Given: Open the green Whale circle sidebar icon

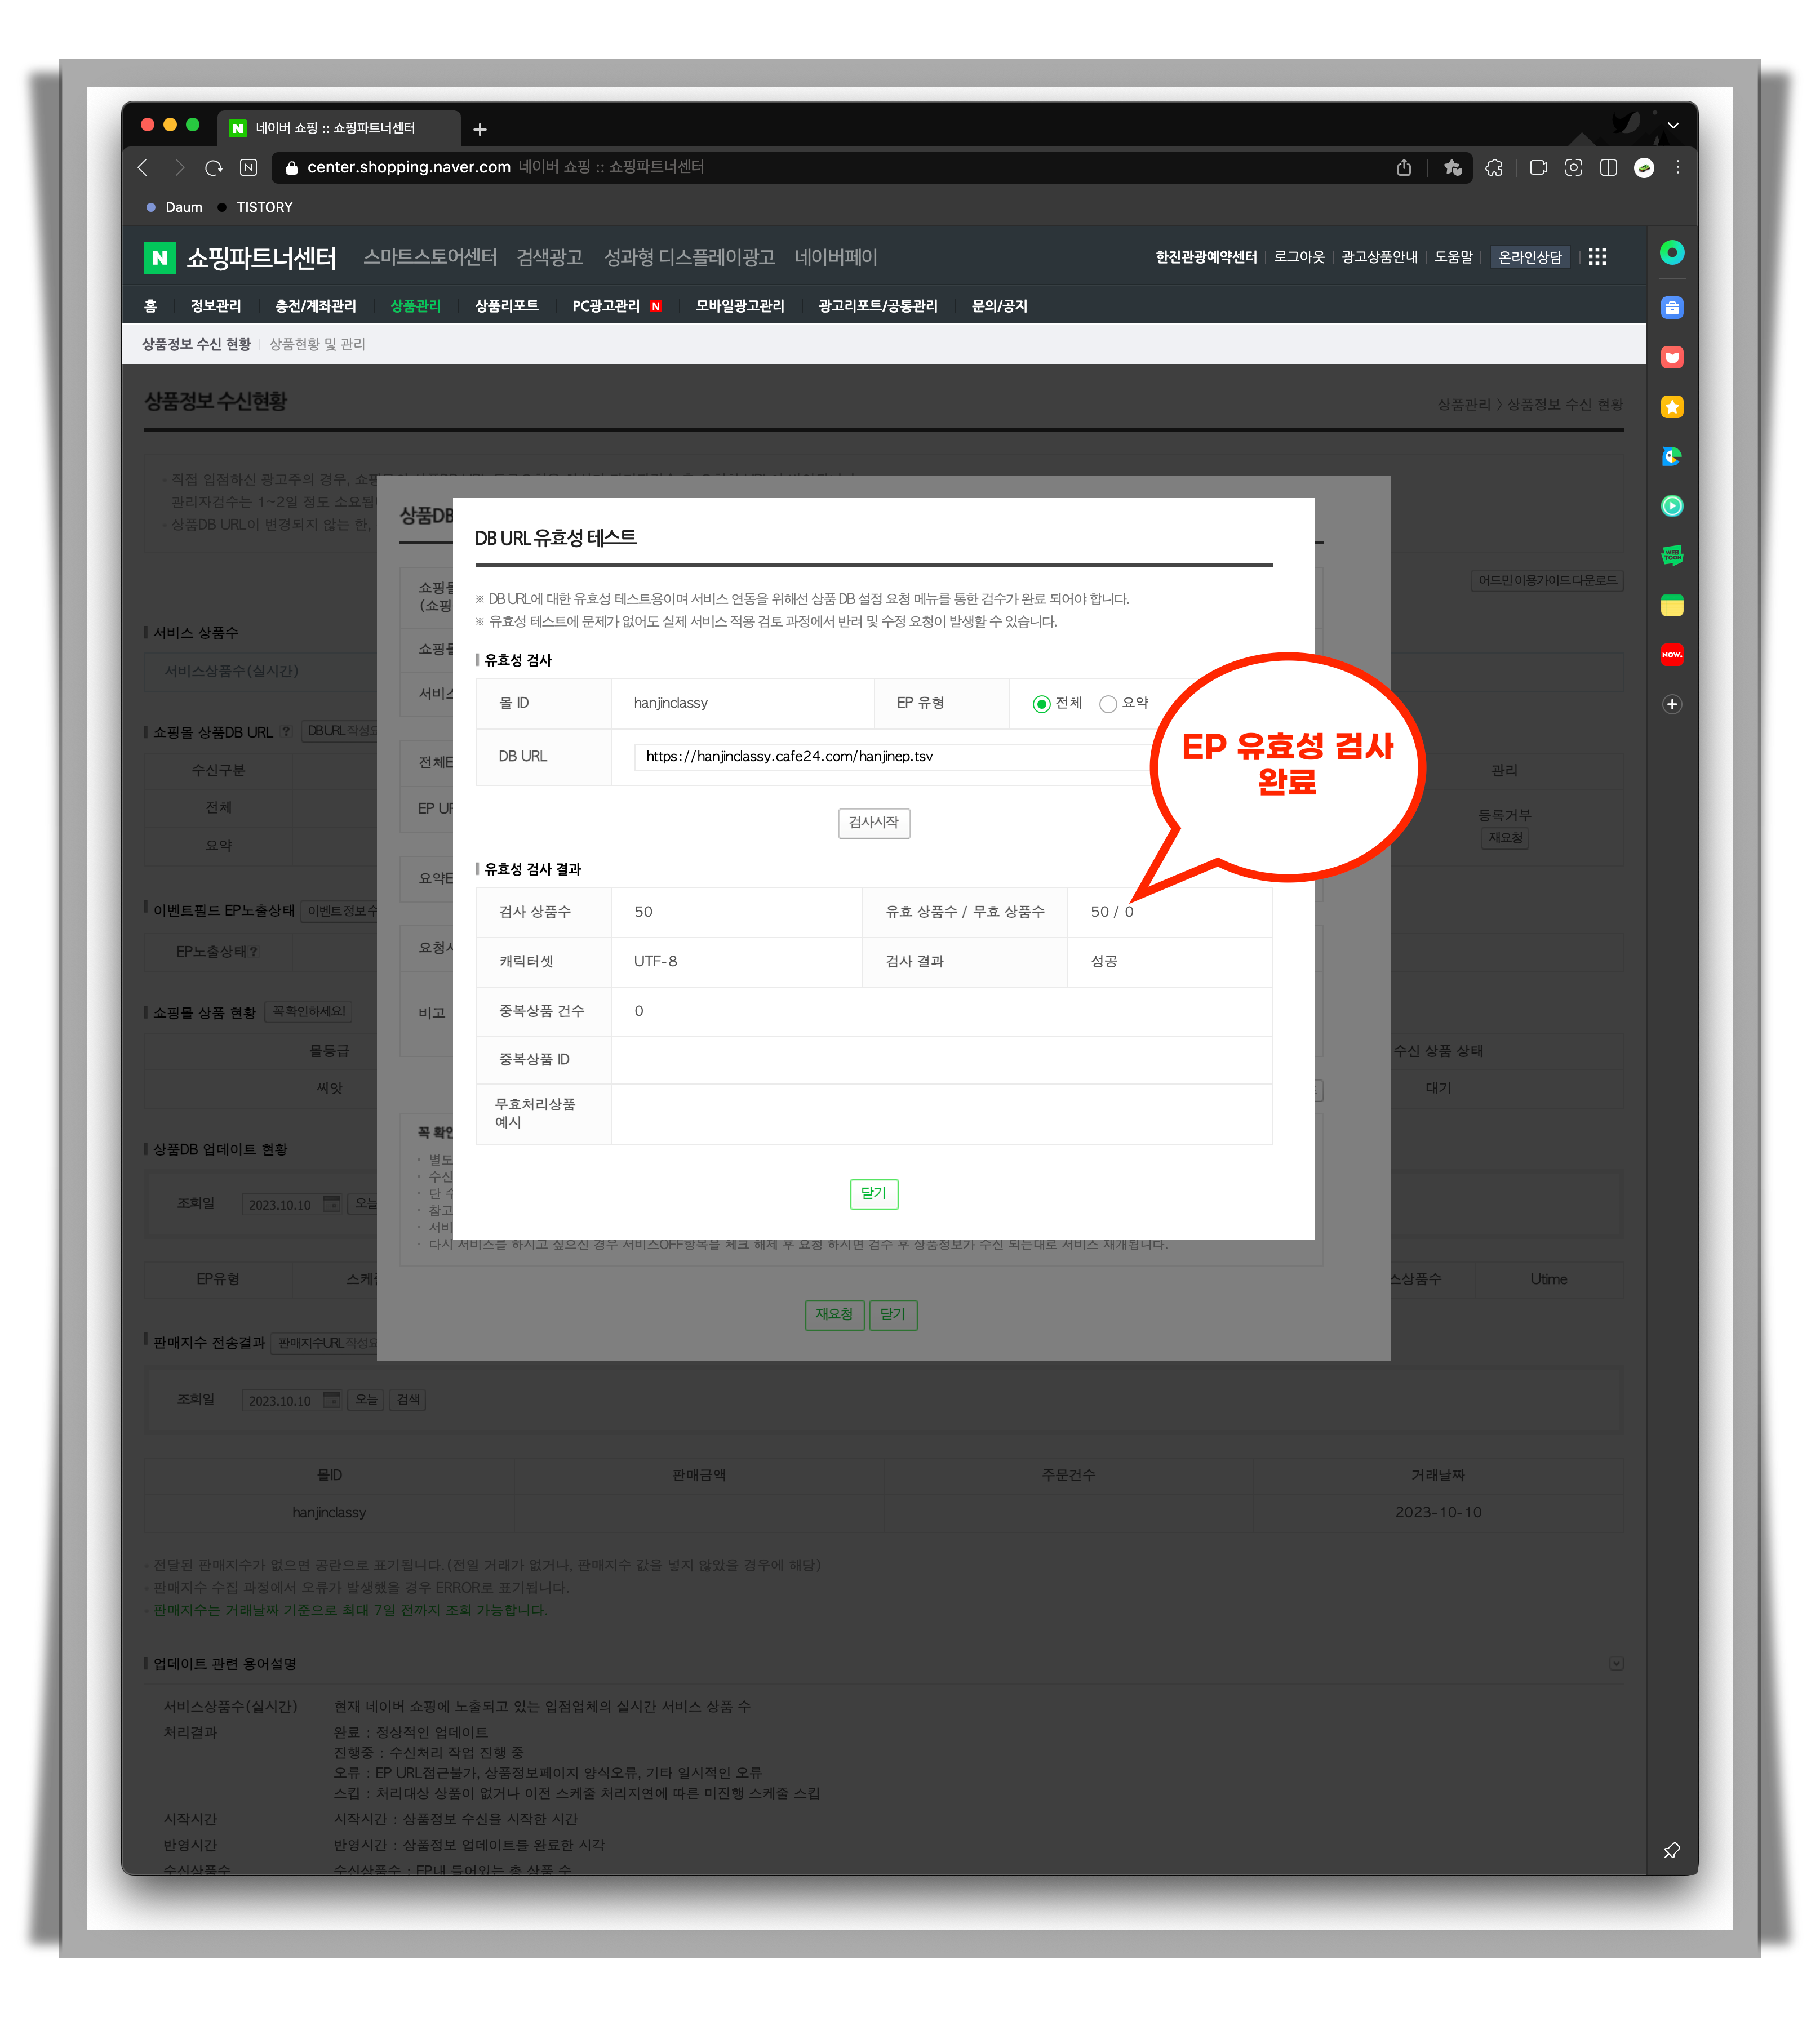Looking at the screenshot, I should 1672,253.
